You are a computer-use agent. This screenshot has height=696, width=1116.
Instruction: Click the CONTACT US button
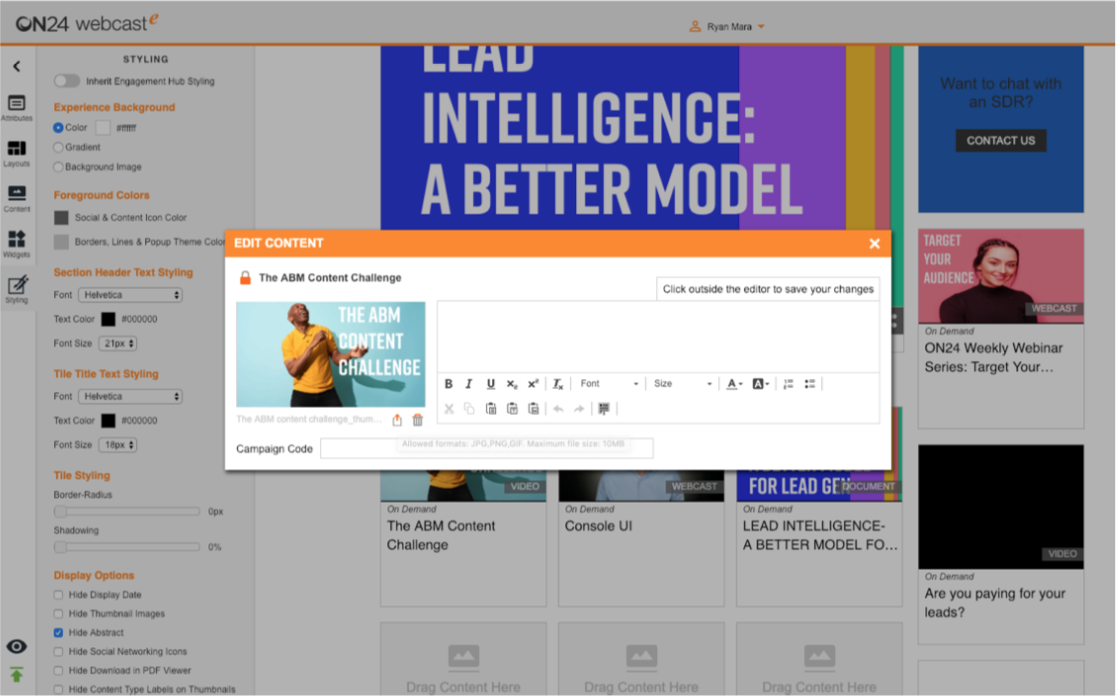pyautogui.click(x=1001, y=141)
